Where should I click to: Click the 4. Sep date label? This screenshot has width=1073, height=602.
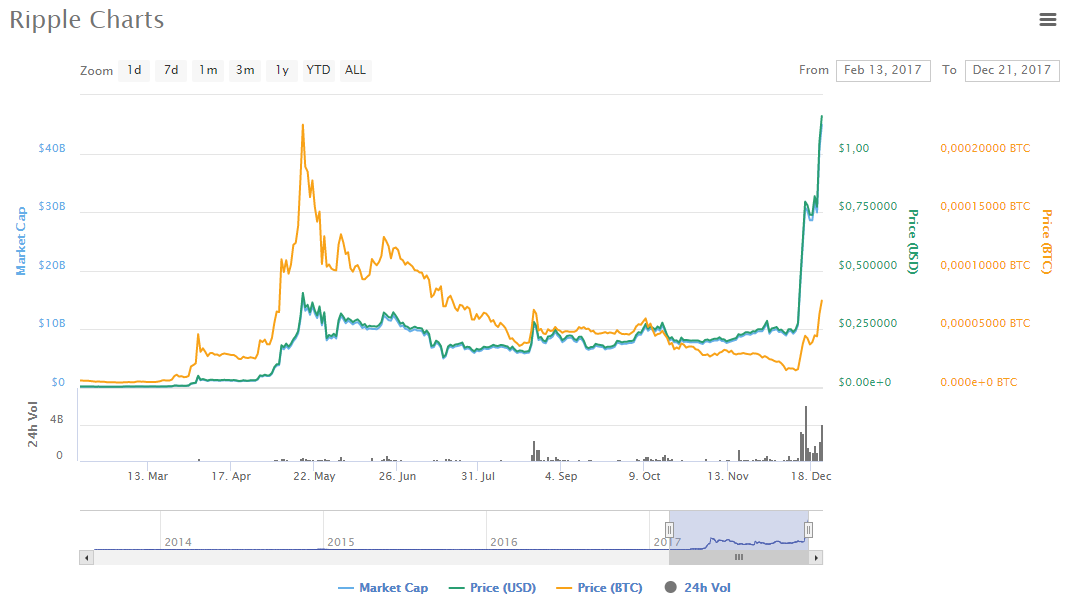click(561, 476)
